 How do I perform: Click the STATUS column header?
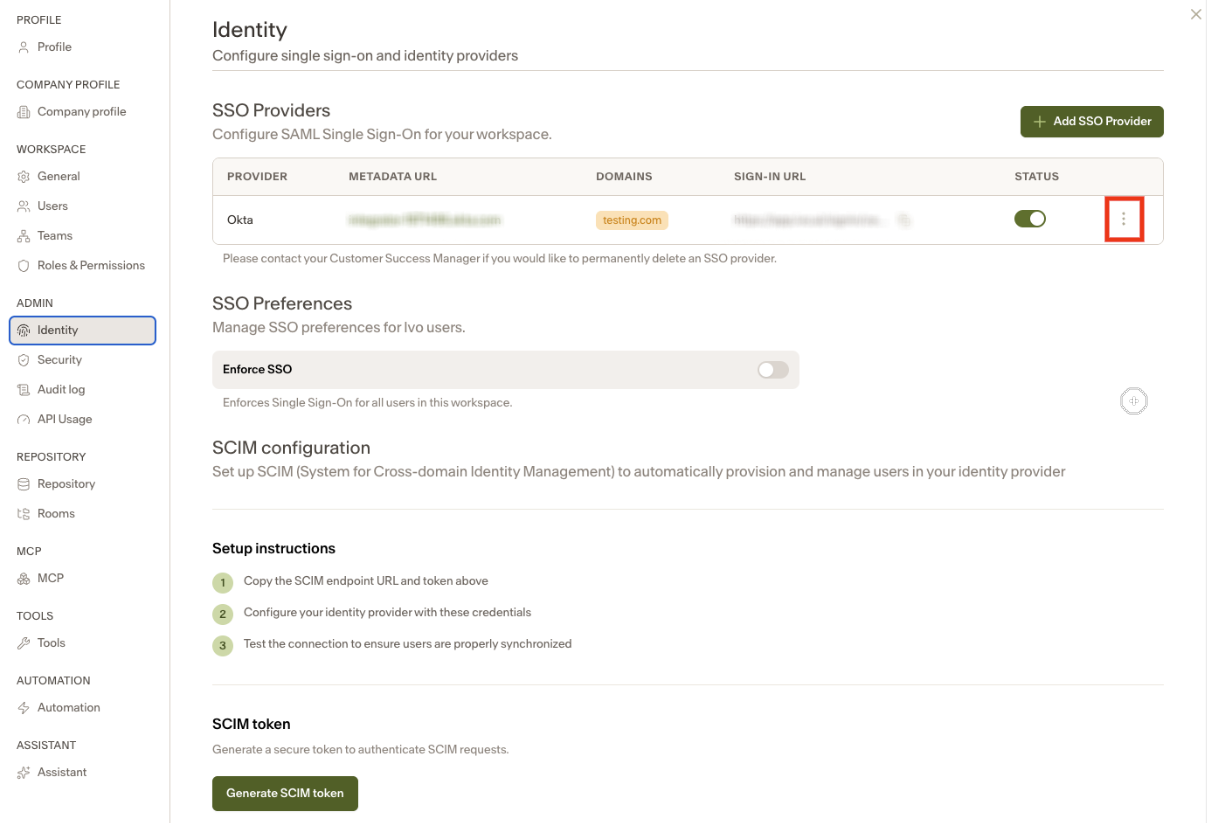(1036, 176)
